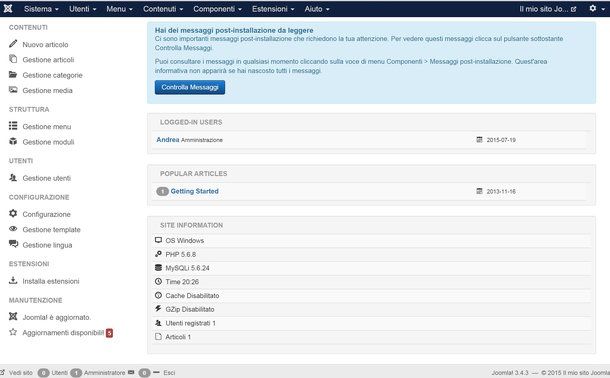Screen dimensions: 610x378
Task: Click the monitor icon beside OS Windows
Action: click(x=158, y=240)
